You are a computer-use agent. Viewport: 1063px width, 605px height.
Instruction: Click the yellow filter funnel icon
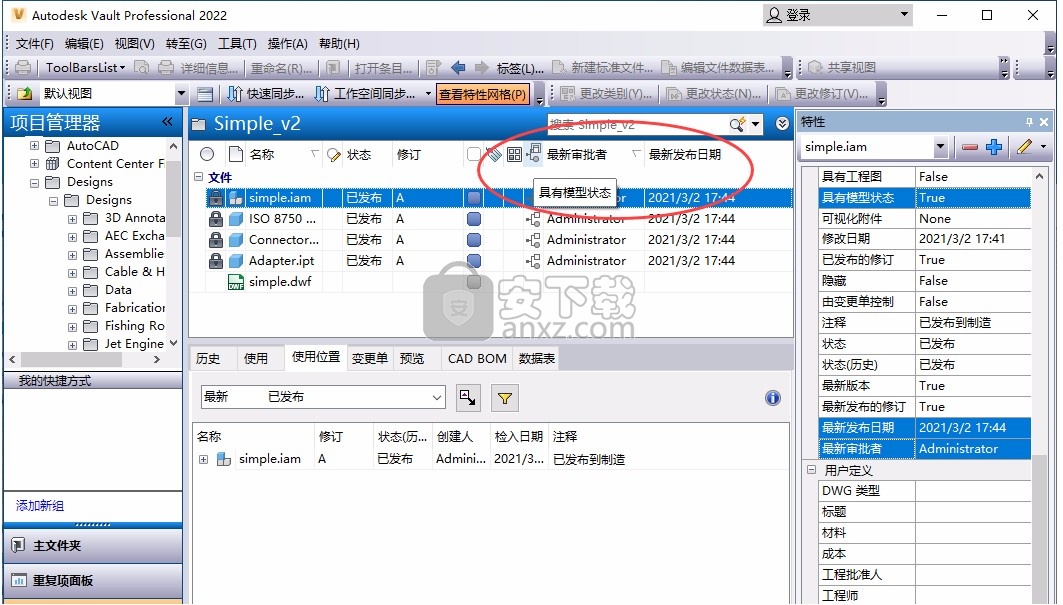pyautogui.click(x=504, y=398)
